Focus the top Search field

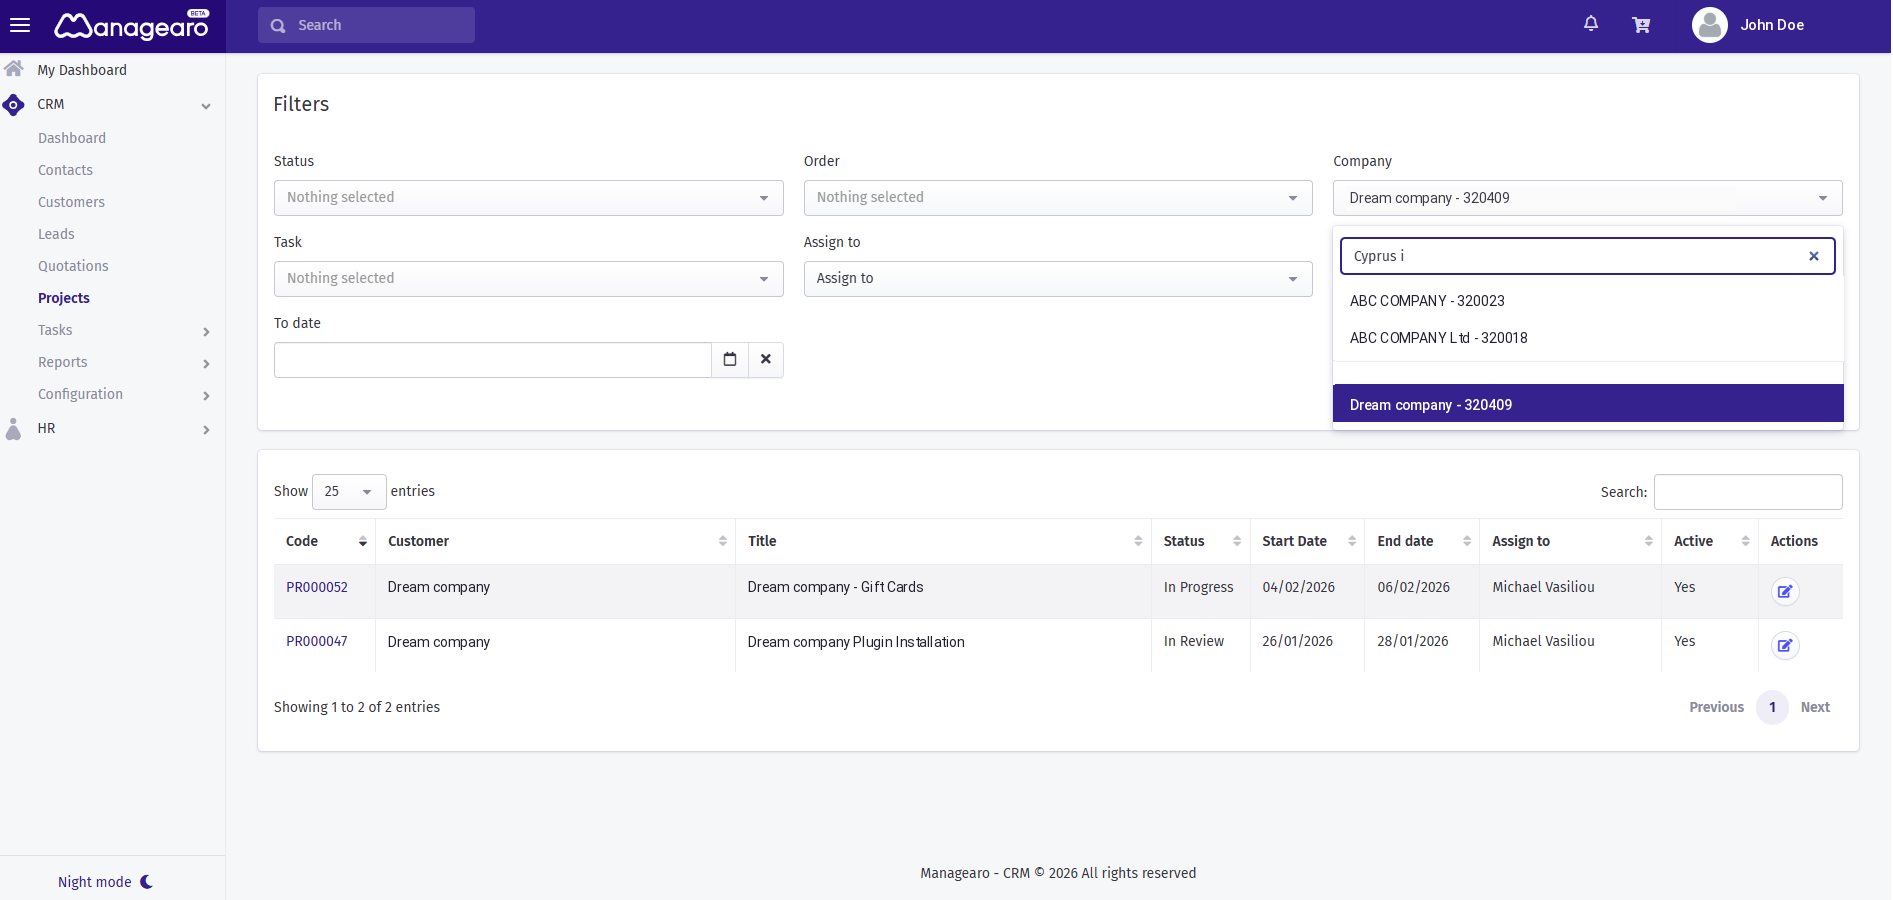[x=366, y=25]
